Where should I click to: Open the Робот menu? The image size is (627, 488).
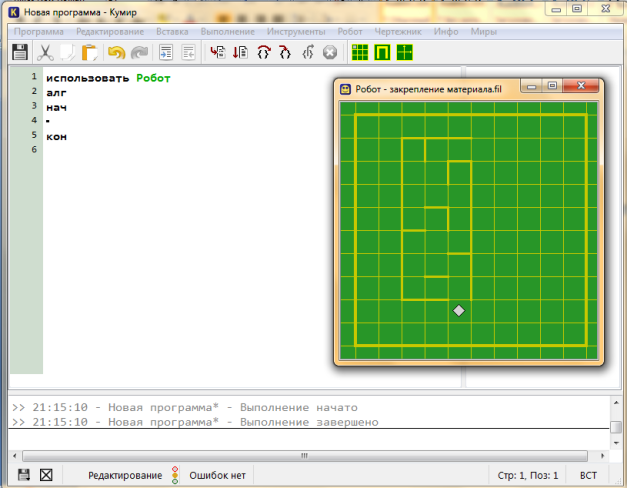coord(350,32)
